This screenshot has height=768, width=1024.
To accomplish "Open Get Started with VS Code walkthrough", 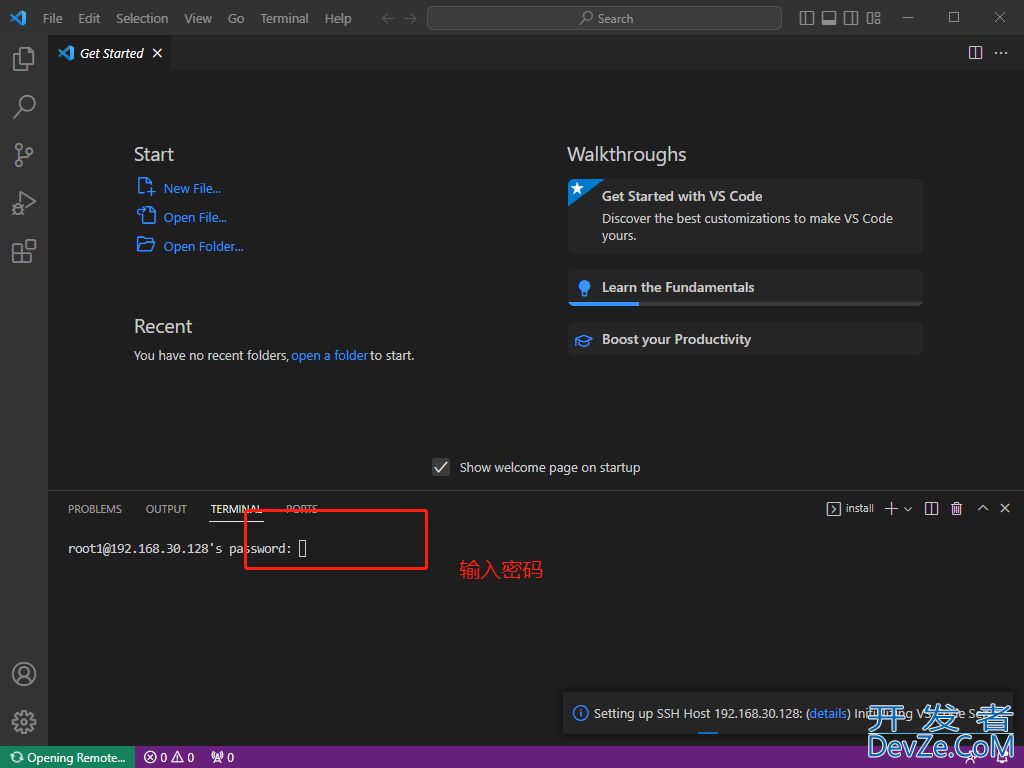I will pos(745,216).
